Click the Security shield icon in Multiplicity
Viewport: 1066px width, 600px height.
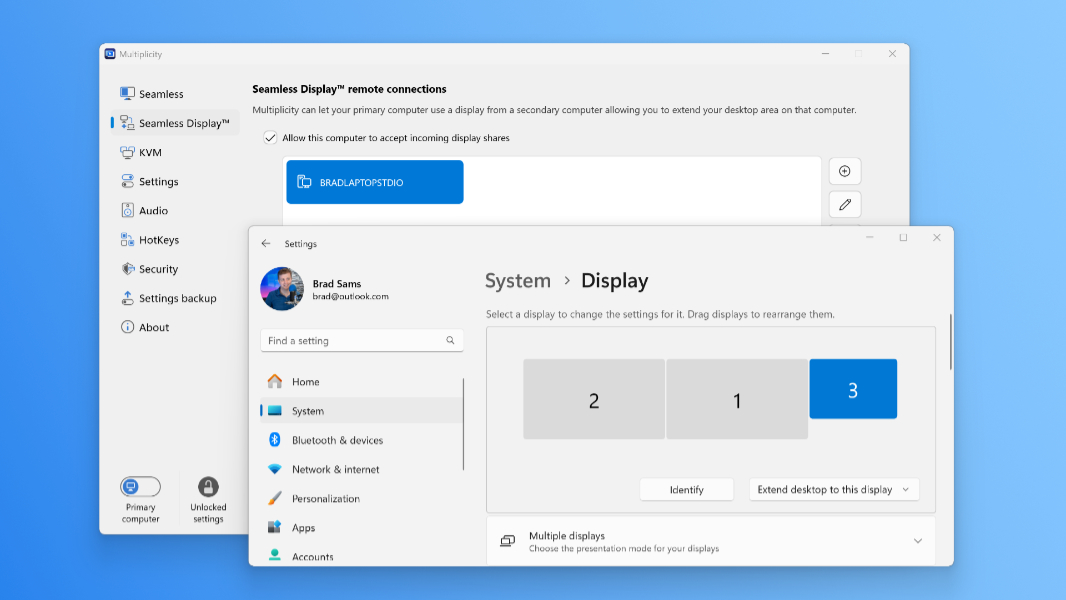128,268
